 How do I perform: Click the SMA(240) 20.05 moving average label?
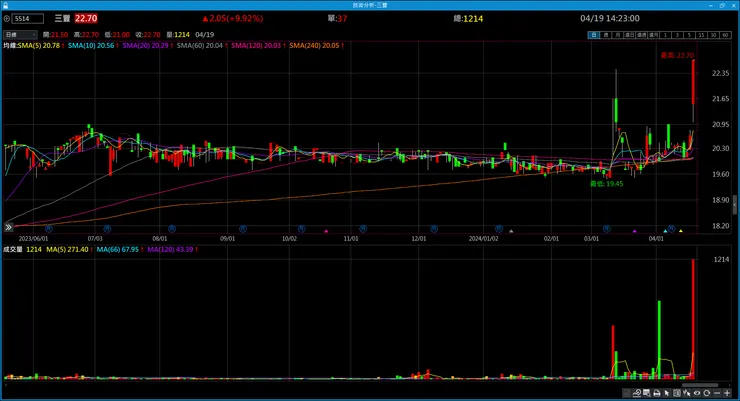316,45
